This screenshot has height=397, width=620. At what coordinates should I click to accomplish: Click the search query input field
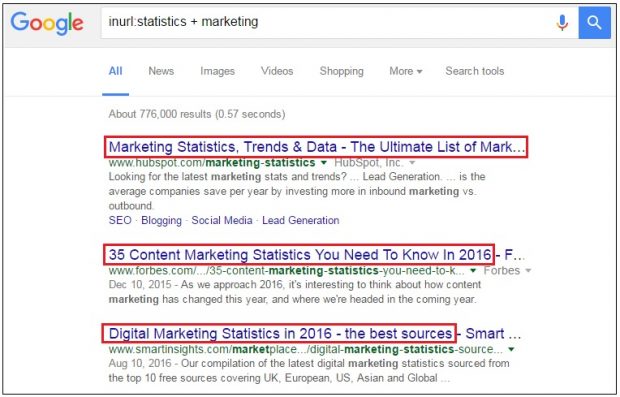(328, 22)
